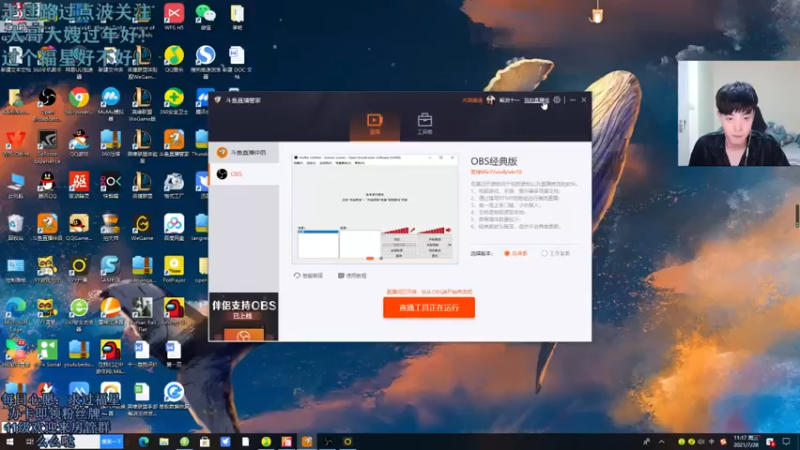Screen dimensions: 800x450
Task: Open 360压缩 desktop icon
Action: coord(110,143)
